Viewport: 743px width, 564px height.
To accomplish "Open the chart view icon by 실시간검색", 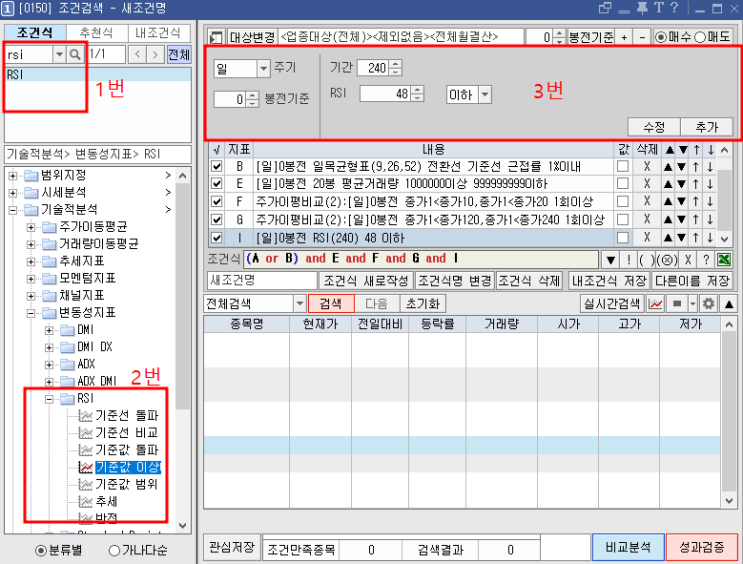I will (655, 304).
